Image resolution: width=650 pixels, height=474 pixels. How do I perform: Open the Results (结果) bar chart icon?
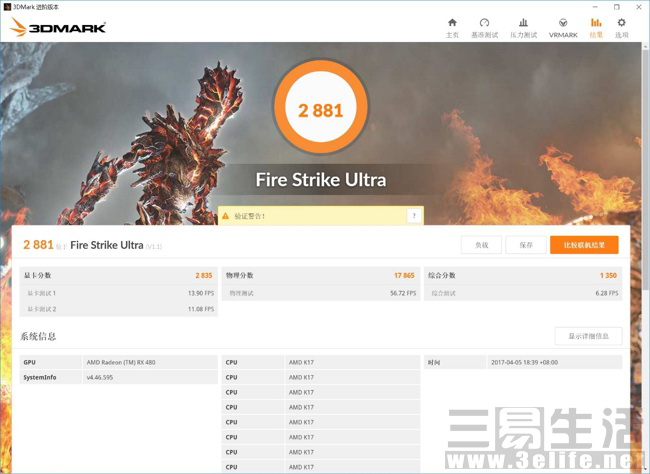[x=596, y=22]
